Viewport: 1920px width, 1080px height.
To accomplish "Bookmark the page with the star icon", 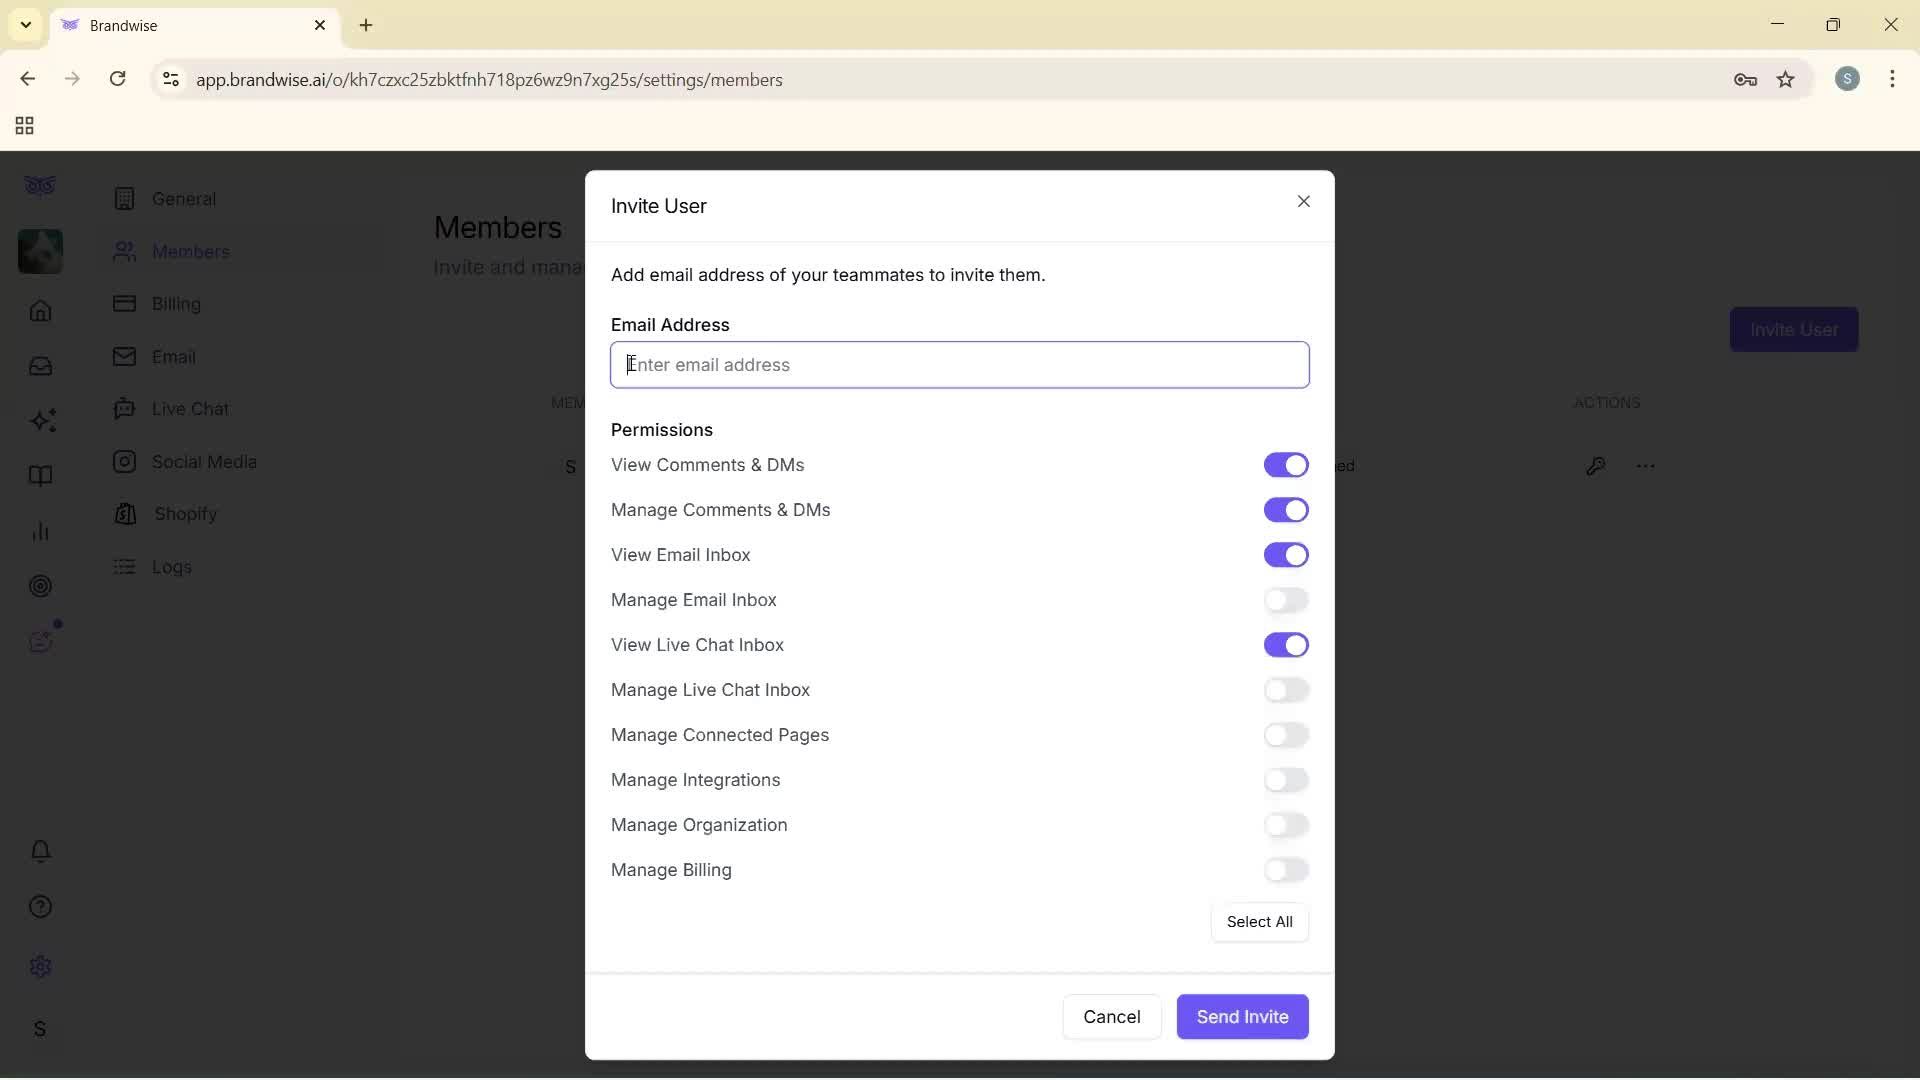I will point(1786,79).
